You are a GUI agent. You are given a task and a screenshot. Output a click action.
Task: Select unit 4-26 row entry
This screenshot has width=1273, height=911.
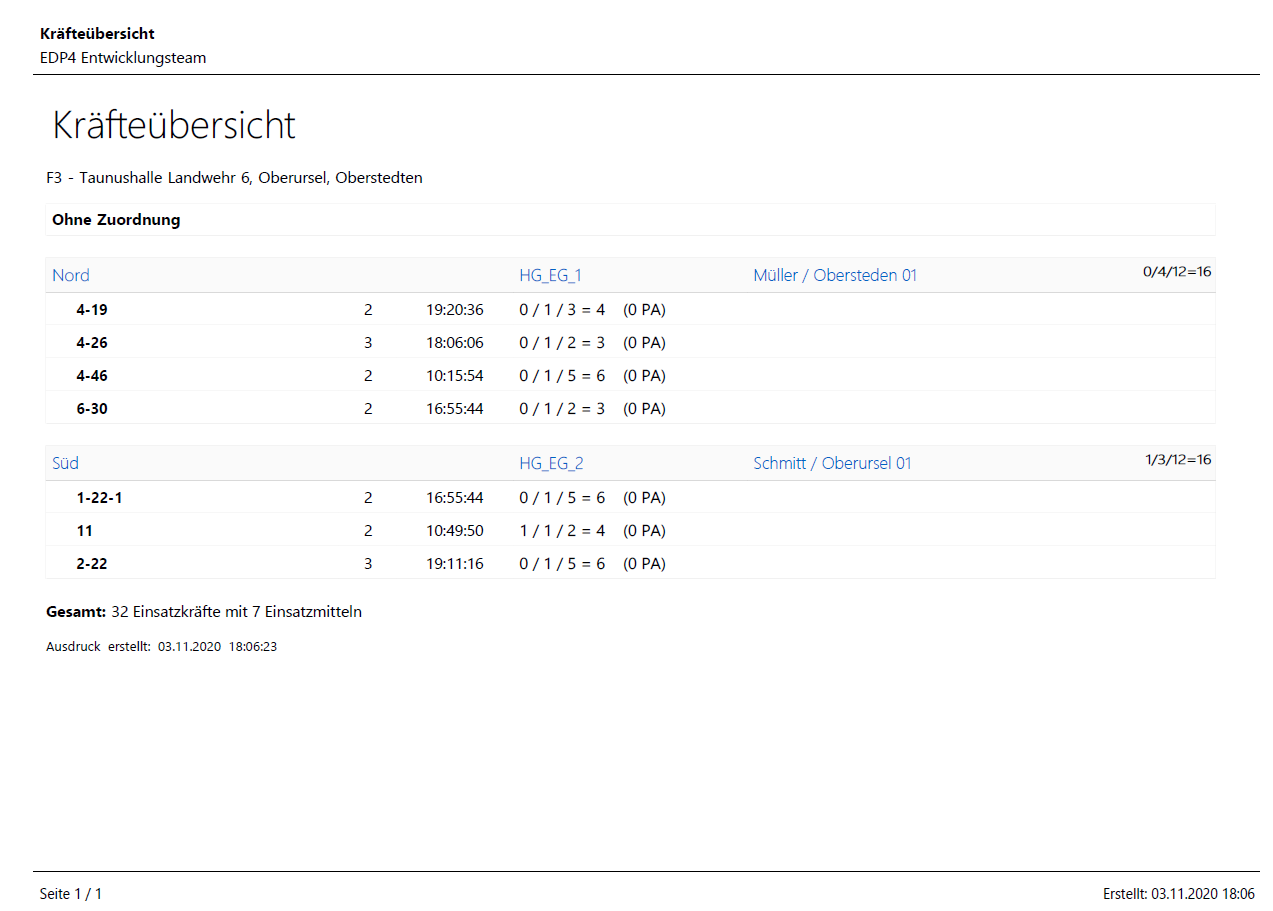92,343
